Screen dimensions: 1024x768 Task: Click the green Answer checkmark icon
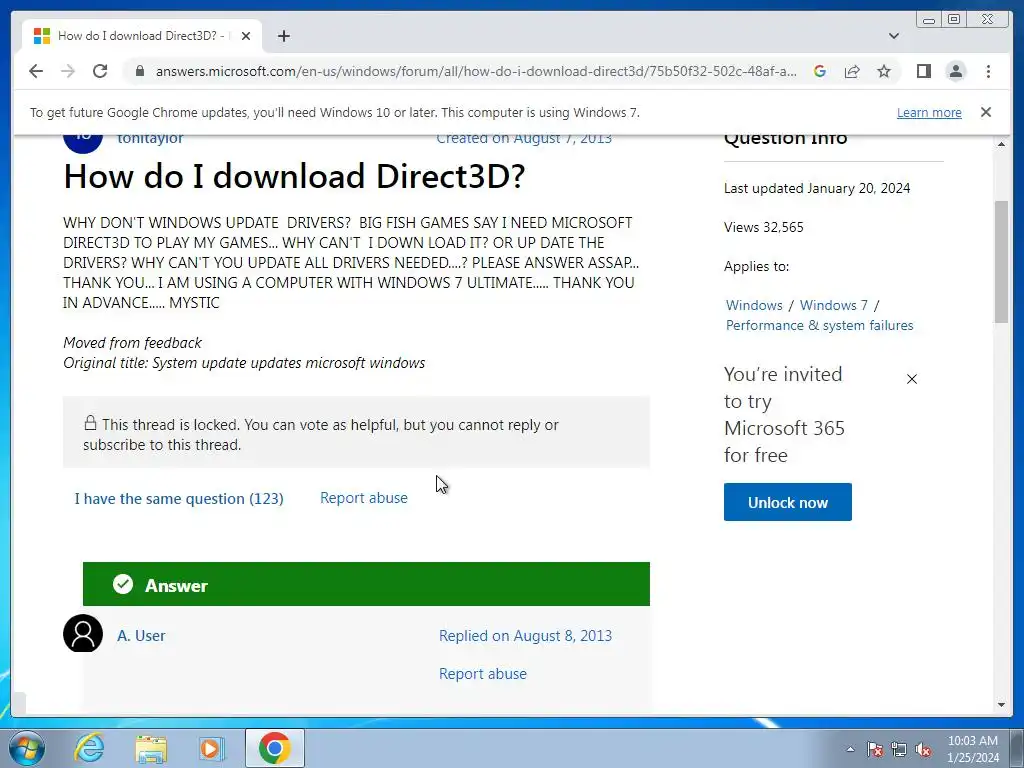coord(123,584)
